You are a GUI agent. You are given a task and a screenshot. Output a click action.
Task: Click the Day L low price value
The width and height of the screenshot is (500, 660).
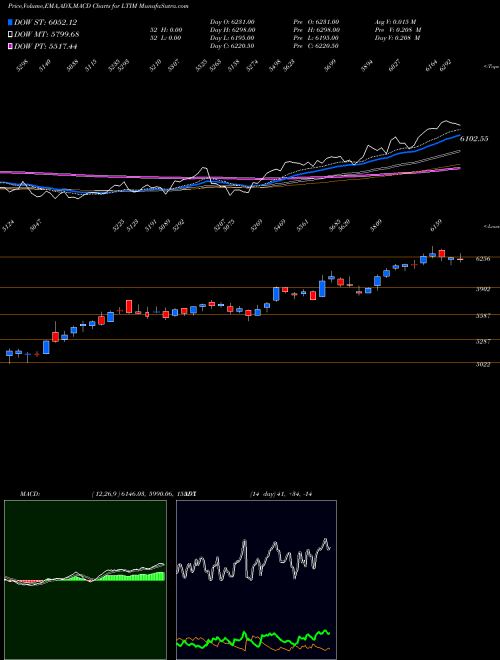[x=232, y=38]
